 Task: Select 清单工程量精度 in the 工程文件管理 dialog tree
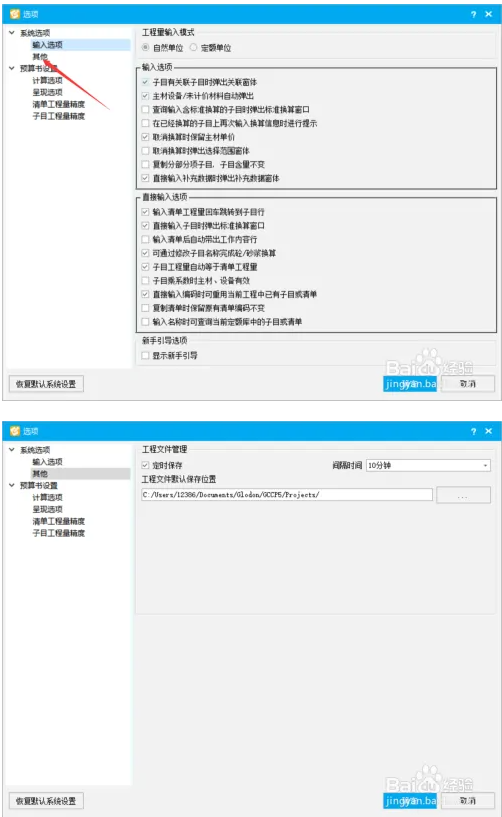(x=58, y=521)
